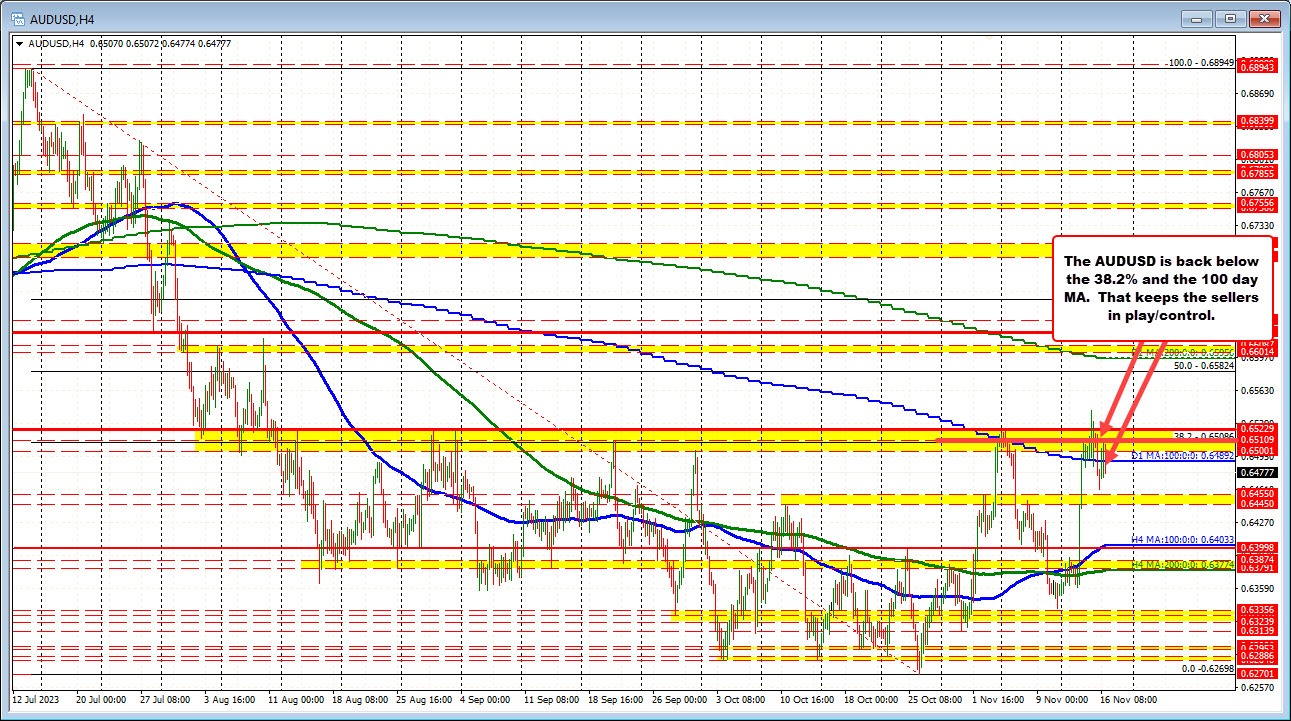Select the AUDUSD,H4 title bar tab

(x=60, y=17)
